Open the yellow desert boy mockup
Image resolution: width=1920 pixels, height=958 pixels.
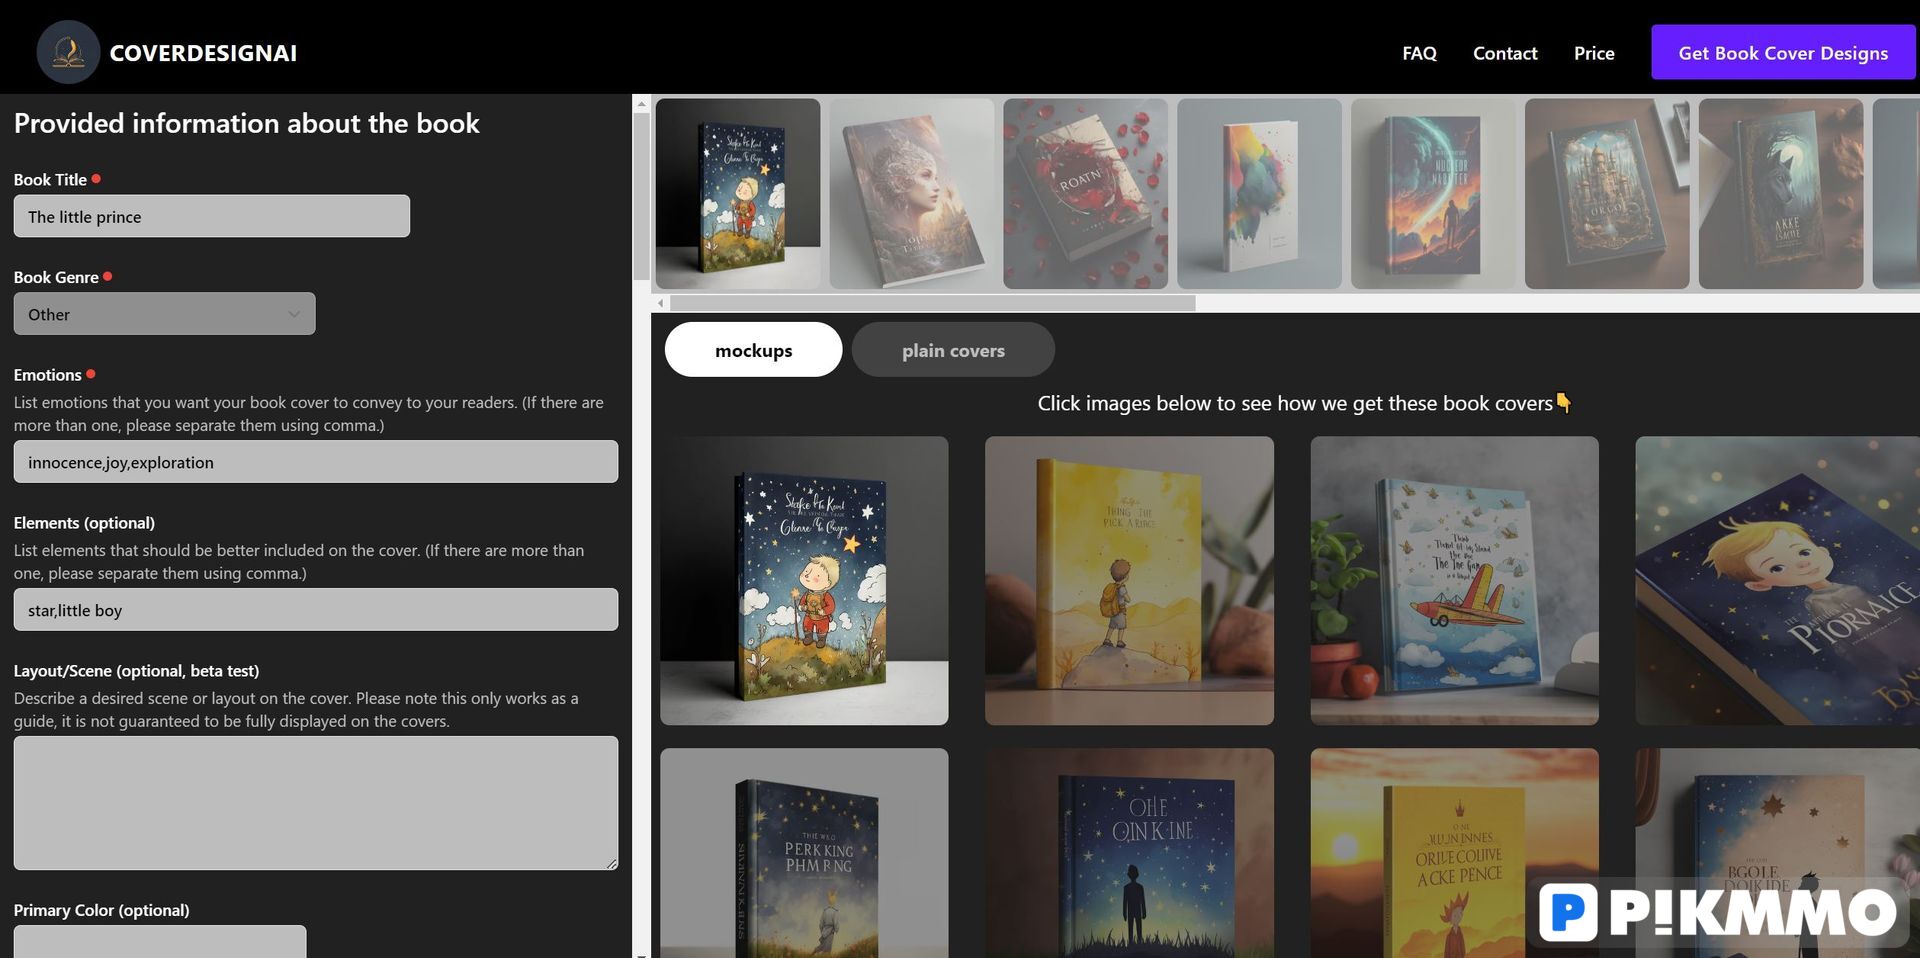point(1129,581)
